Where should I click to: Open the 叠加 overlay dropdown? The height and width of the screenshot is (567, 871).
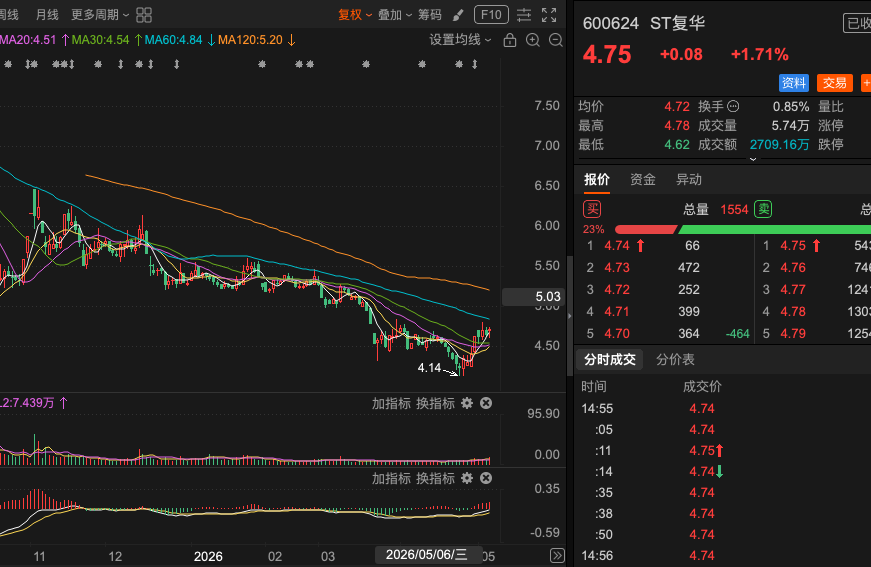[x=395, y=15]
